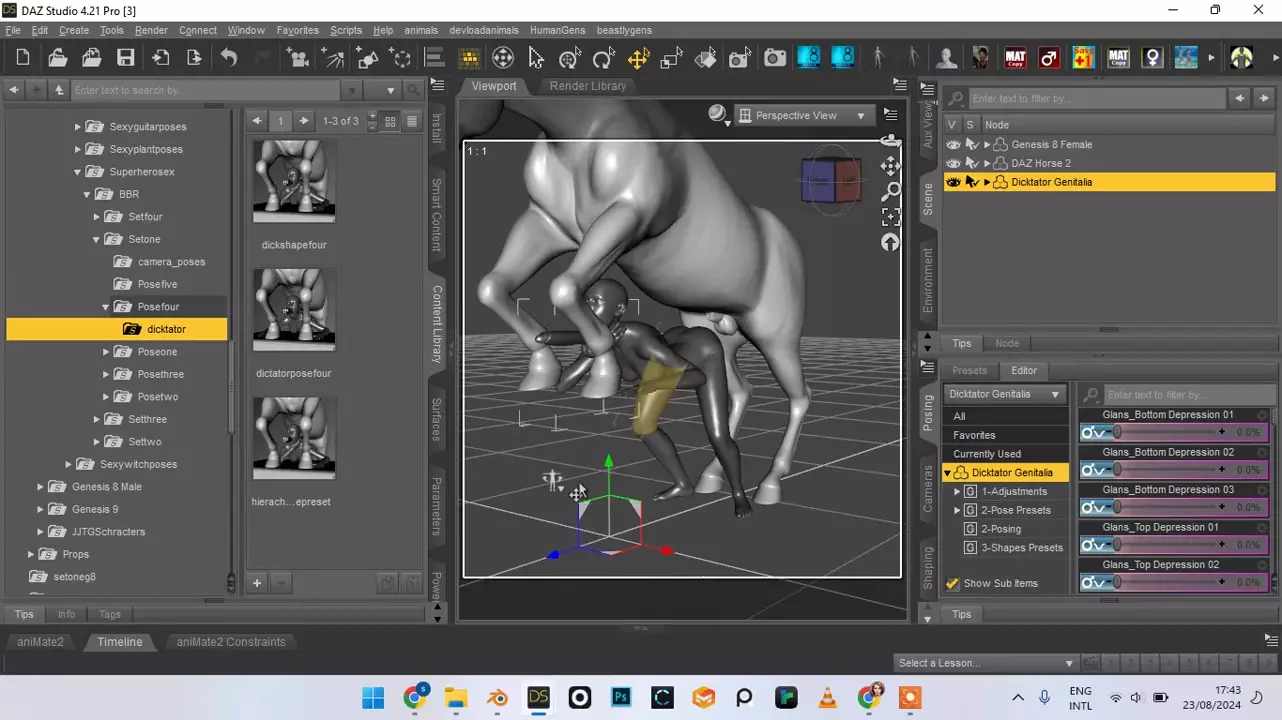Viewport: 1282px width, 720px height.
Task: Click the New Scene file icon
Action: click(x=23, y=58)
